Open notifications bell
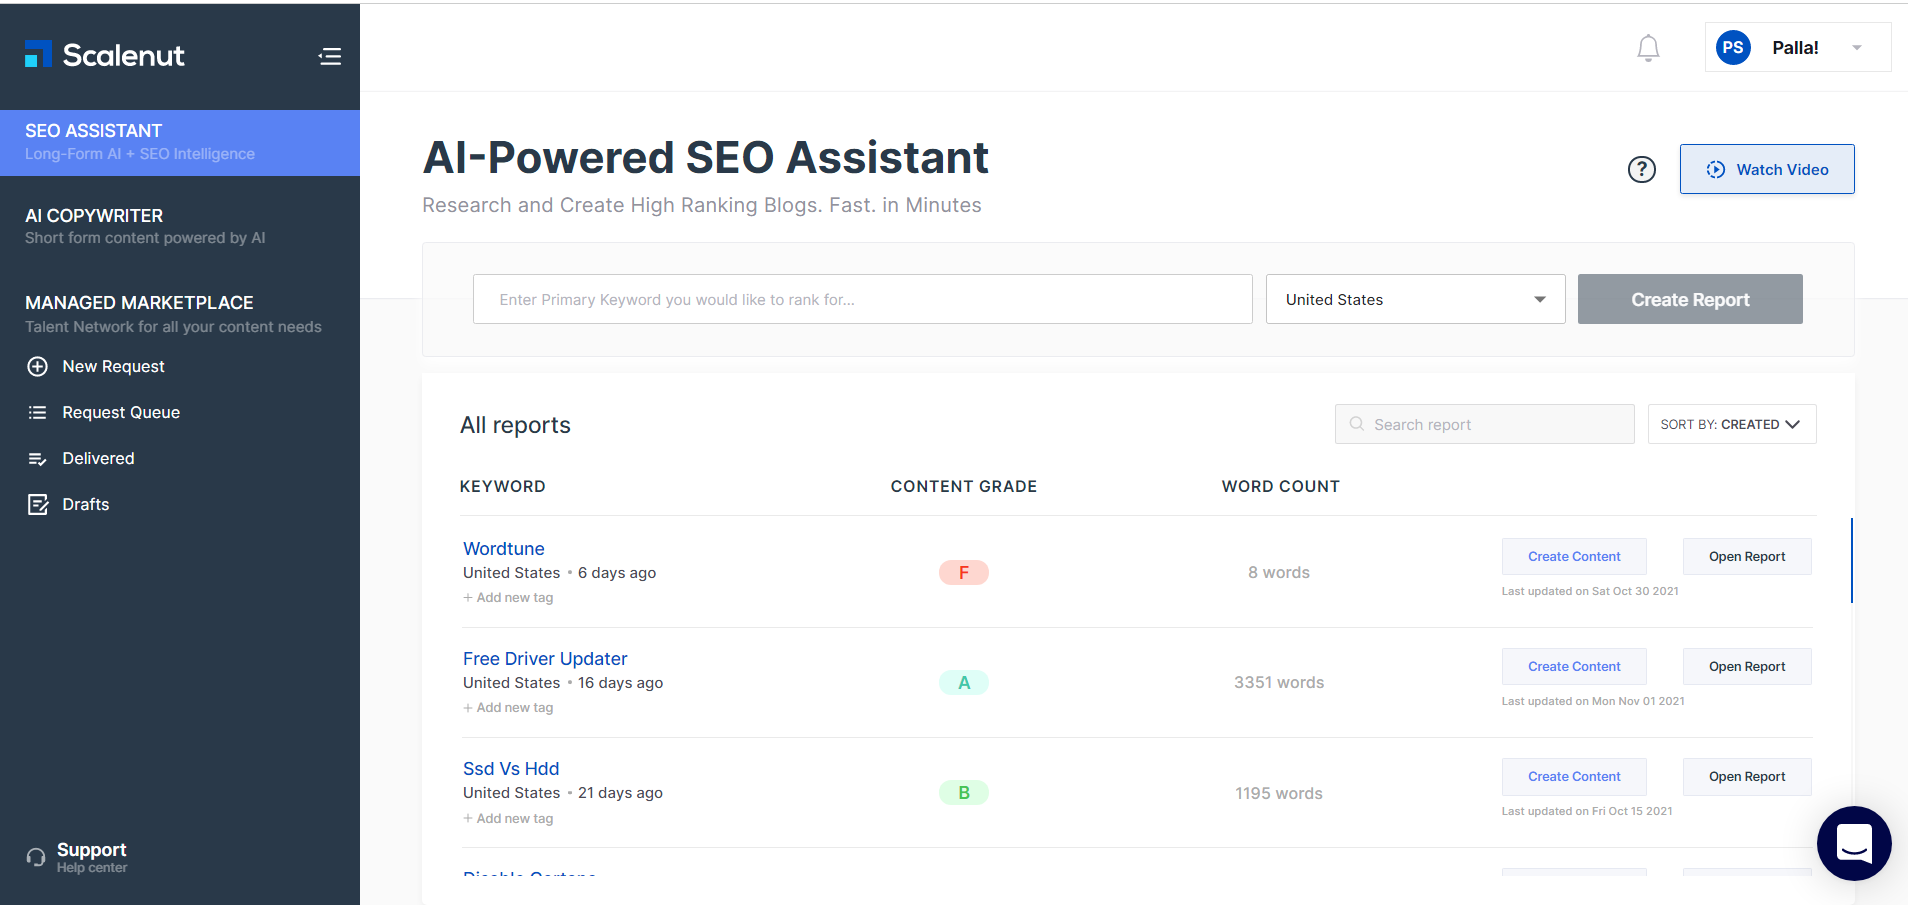1908x905 pixels. click(x=1648, y=48)
